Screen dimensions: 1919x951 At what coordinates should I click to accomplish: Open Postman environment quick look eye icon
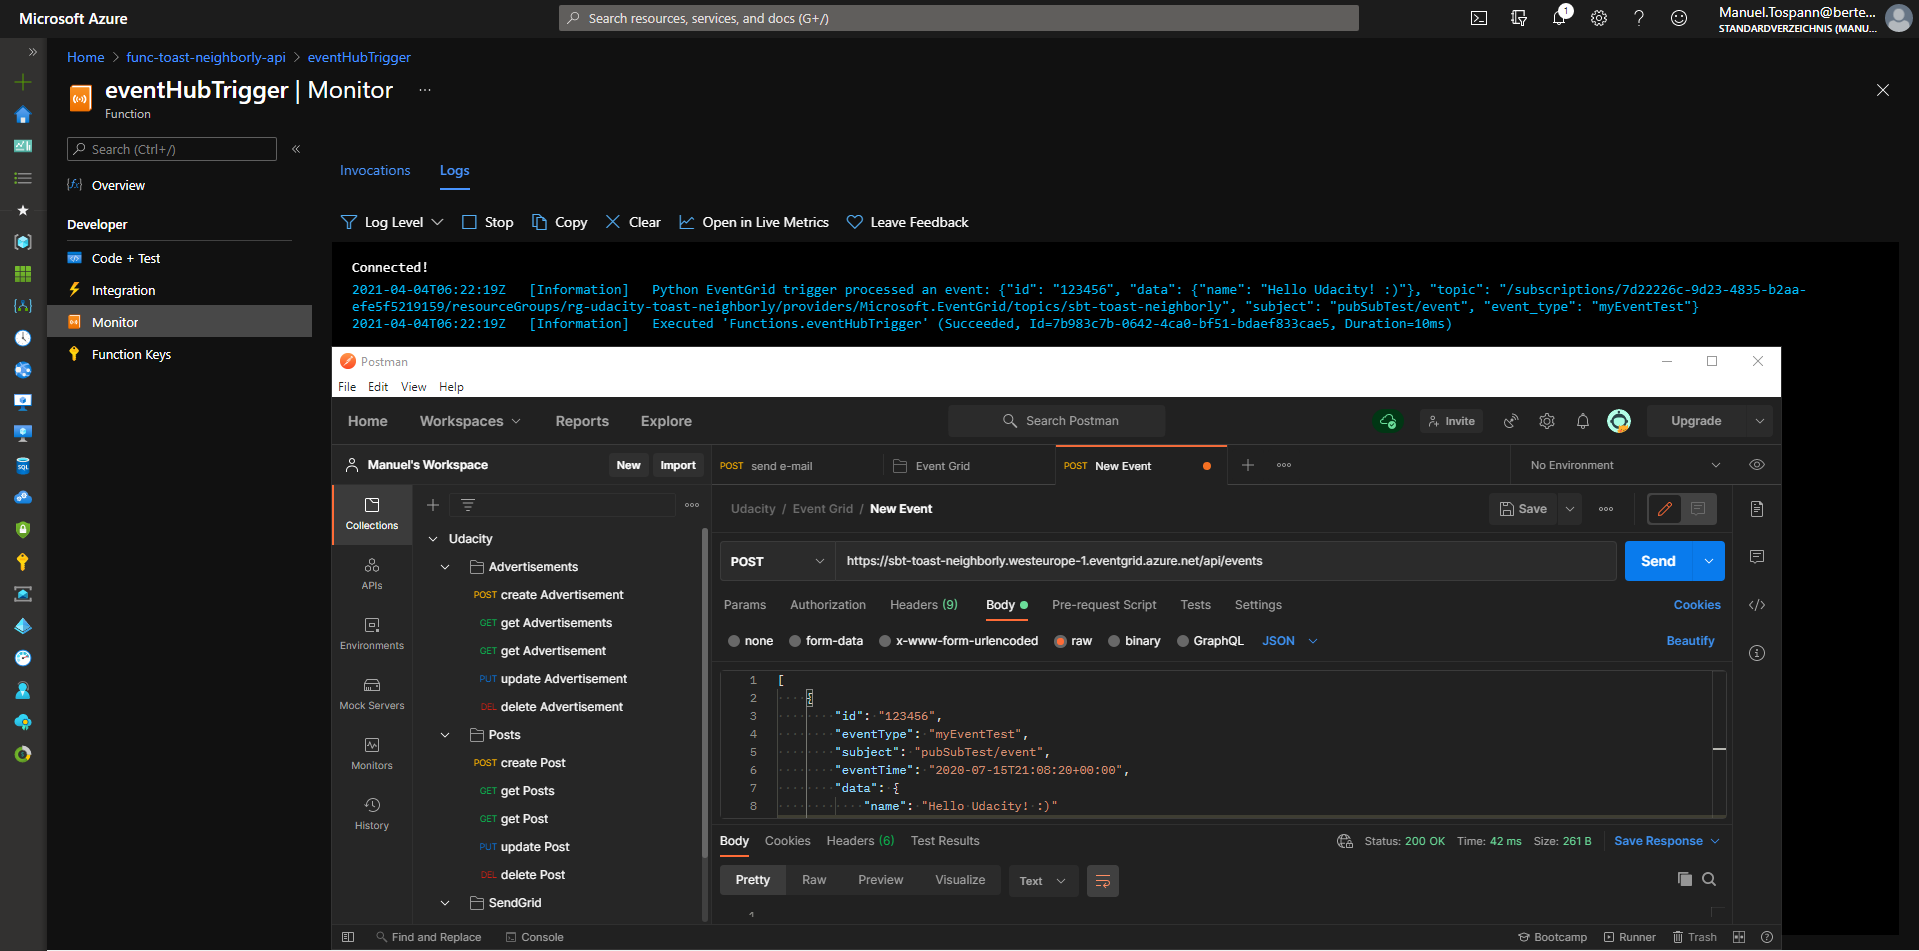tap(1757, 465)
